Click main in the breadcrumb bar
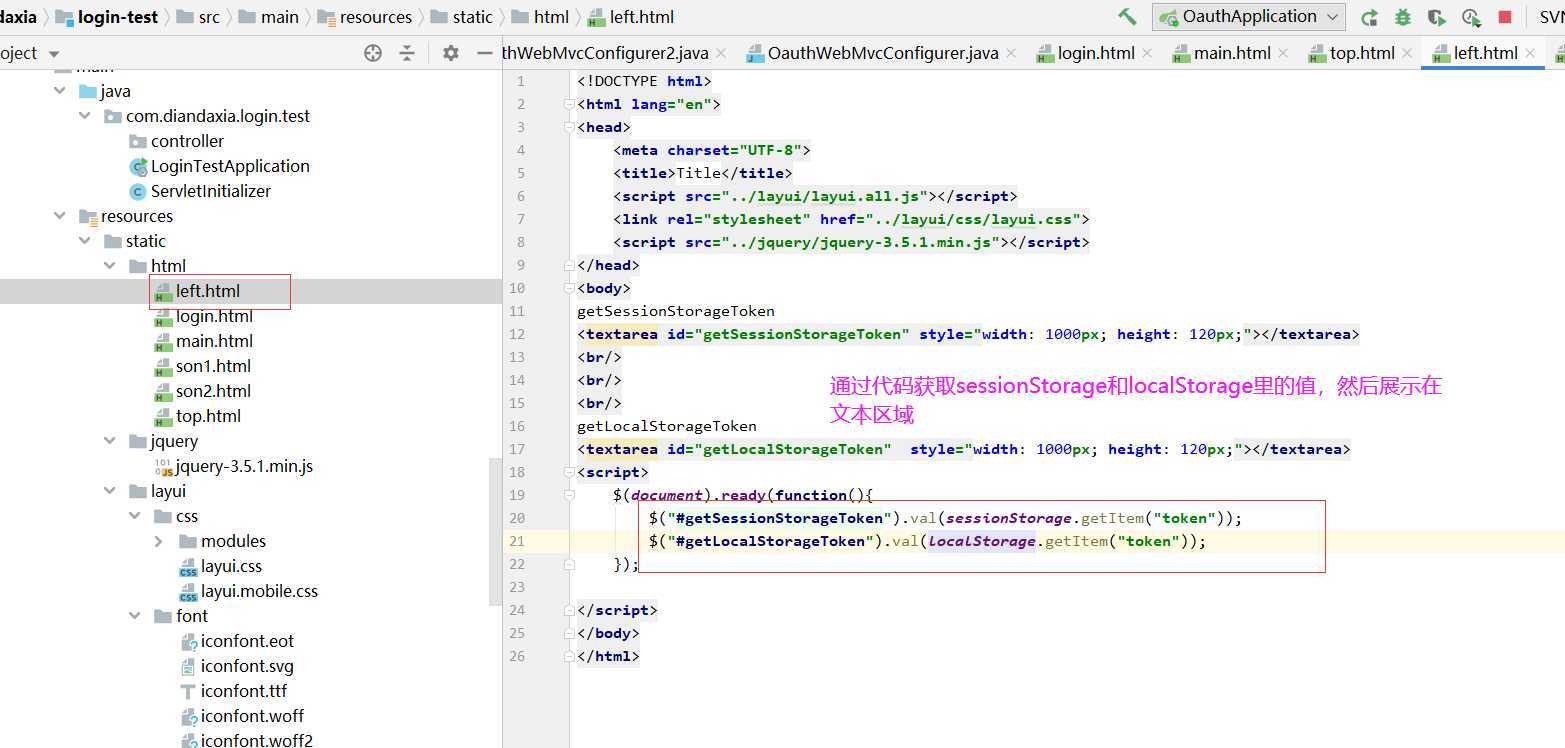This screenshot has height=748, width=1565. coord(268,17)
